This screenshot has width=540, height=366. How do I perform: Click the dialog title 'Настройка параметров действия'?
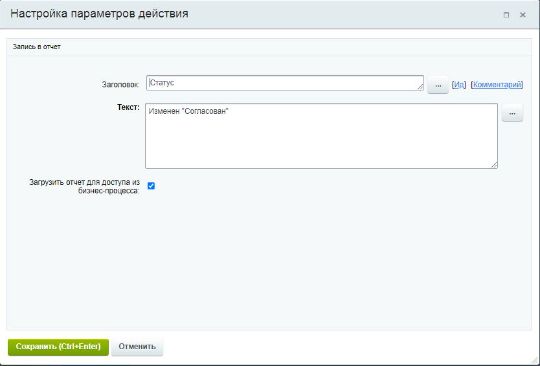pos(100,14)
